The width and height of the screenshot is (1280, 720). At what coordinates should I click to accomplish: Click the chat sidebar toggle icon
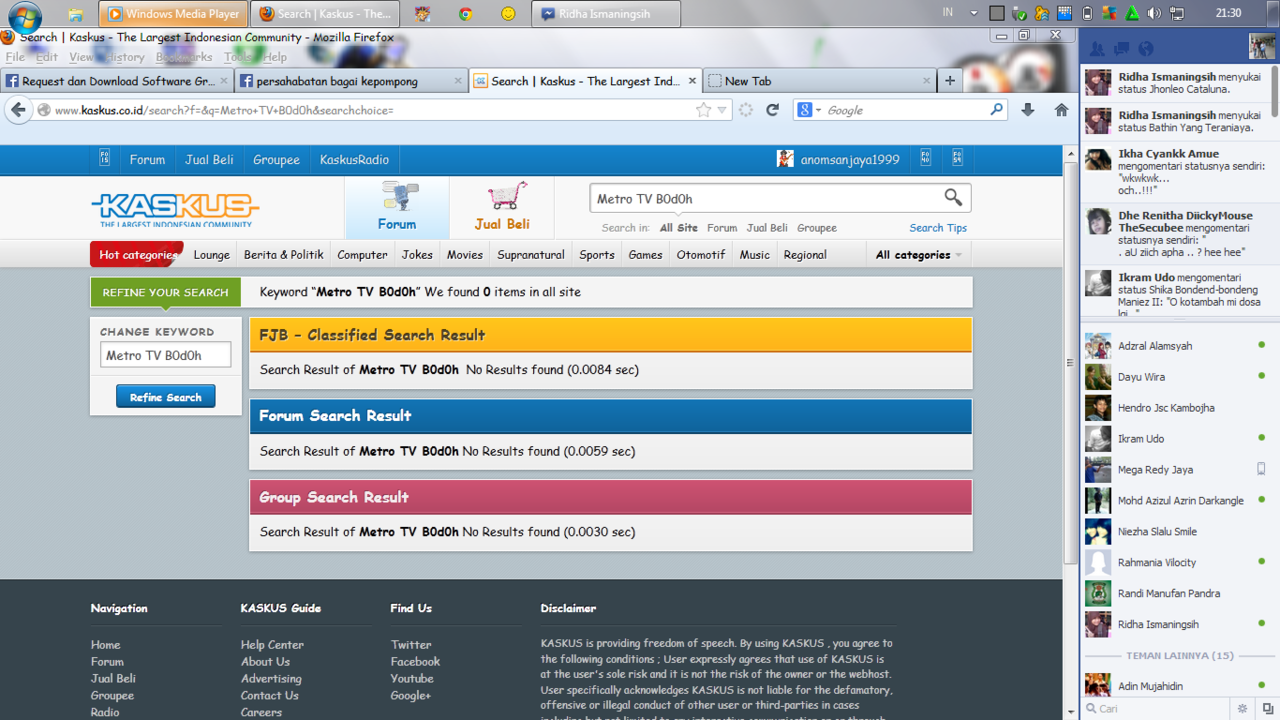pyautogui.click(x=1268, y=709)
